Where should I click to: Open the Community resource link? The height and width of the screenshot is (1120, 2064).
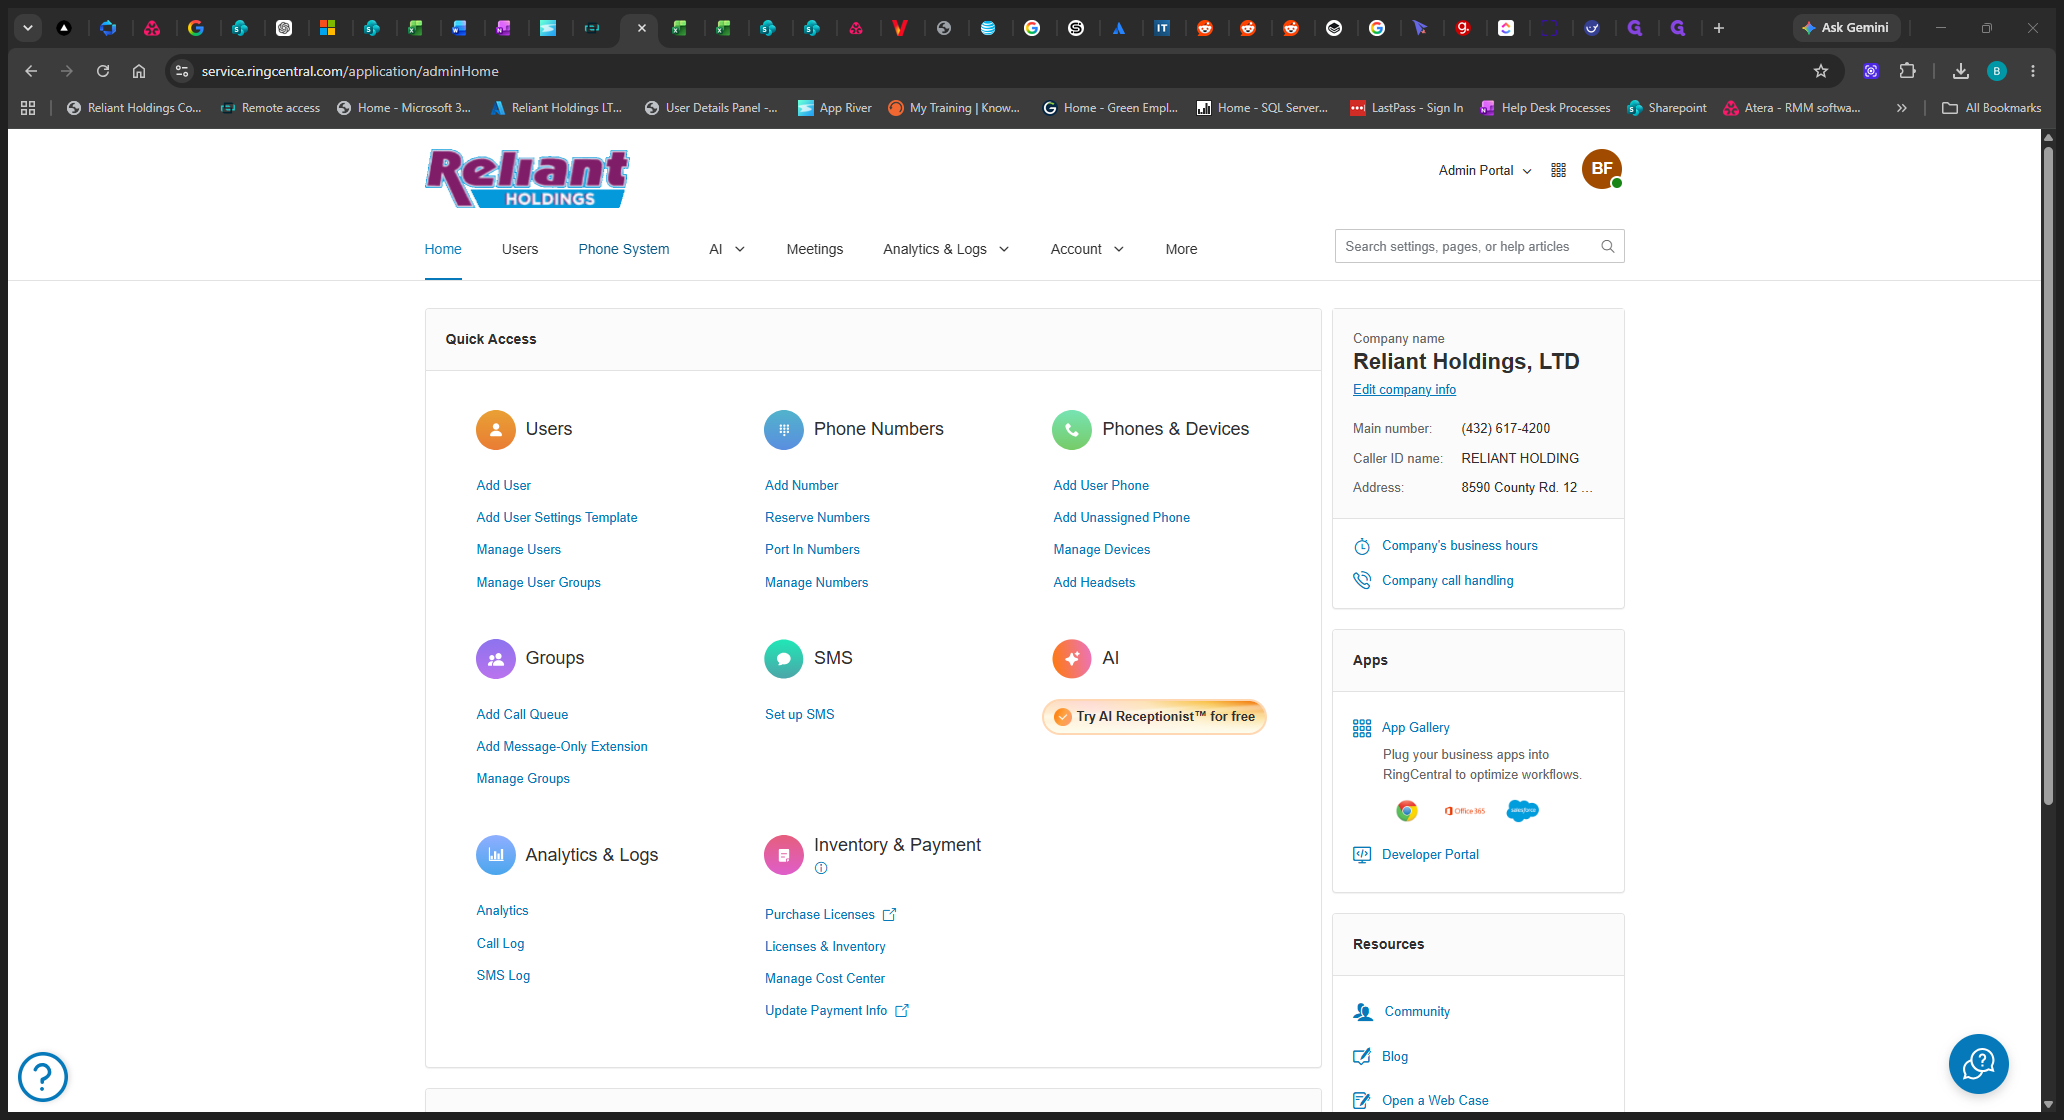(1417, 1012)
